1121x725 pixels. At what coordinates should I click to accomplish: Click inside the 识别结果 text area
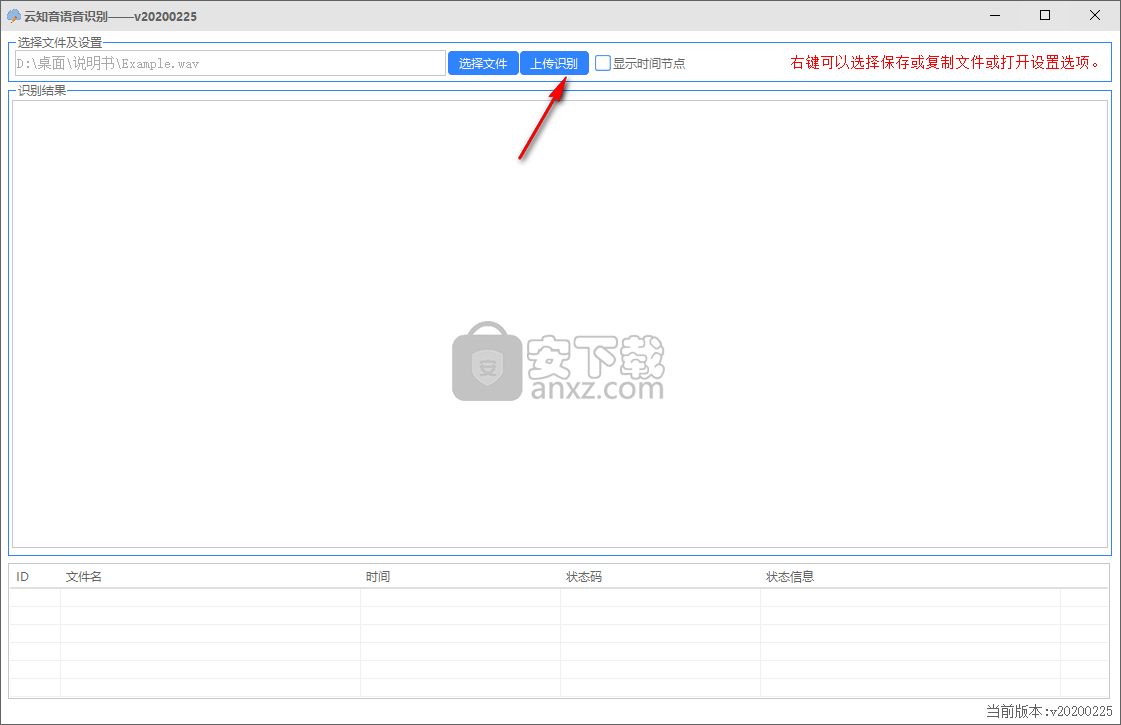[x=560, y=324]
